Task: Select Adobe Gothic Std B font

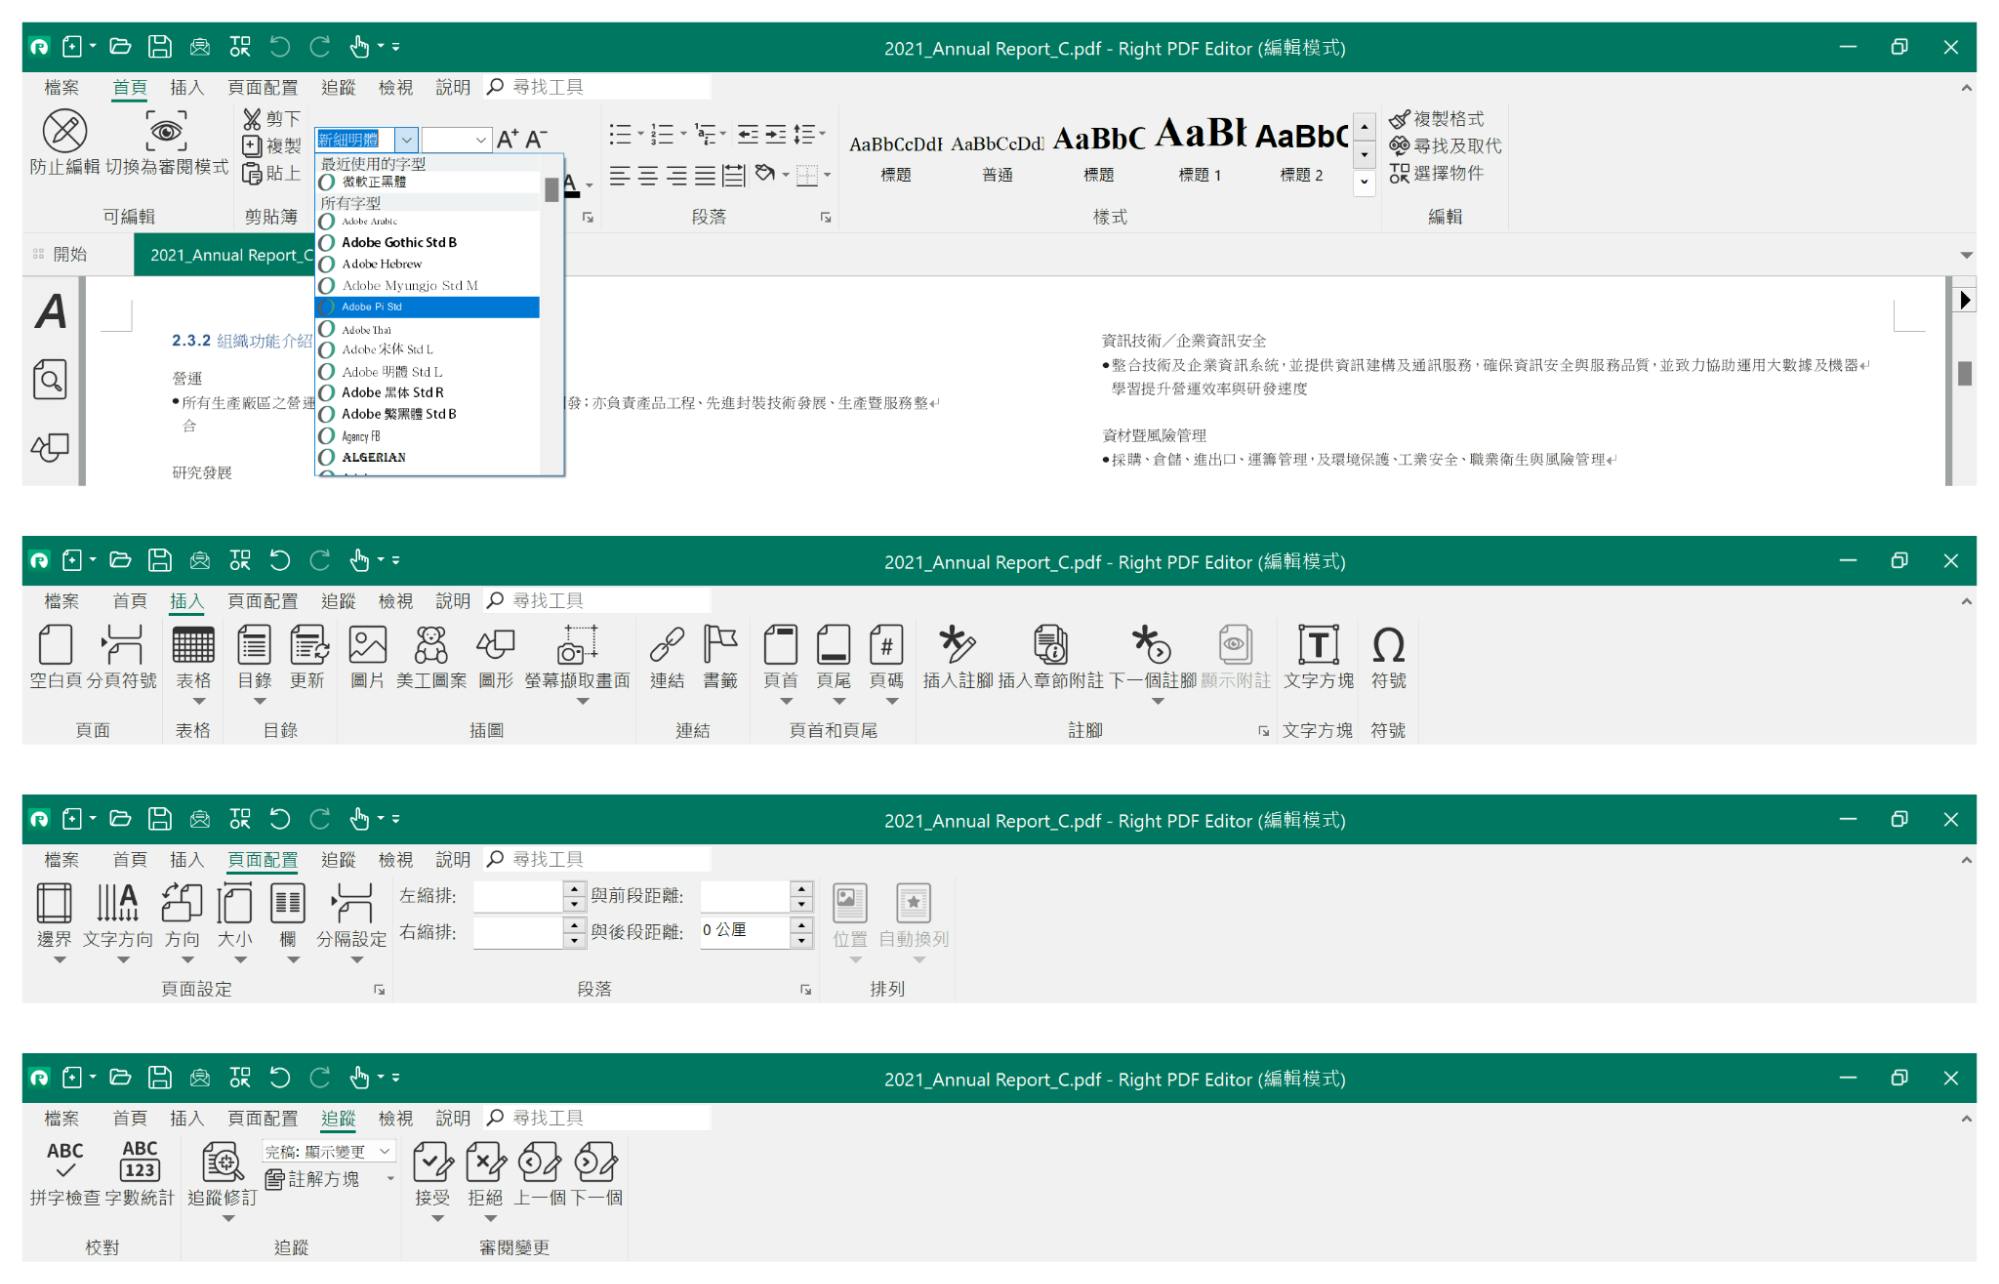Action: click(x=399, y=243)
